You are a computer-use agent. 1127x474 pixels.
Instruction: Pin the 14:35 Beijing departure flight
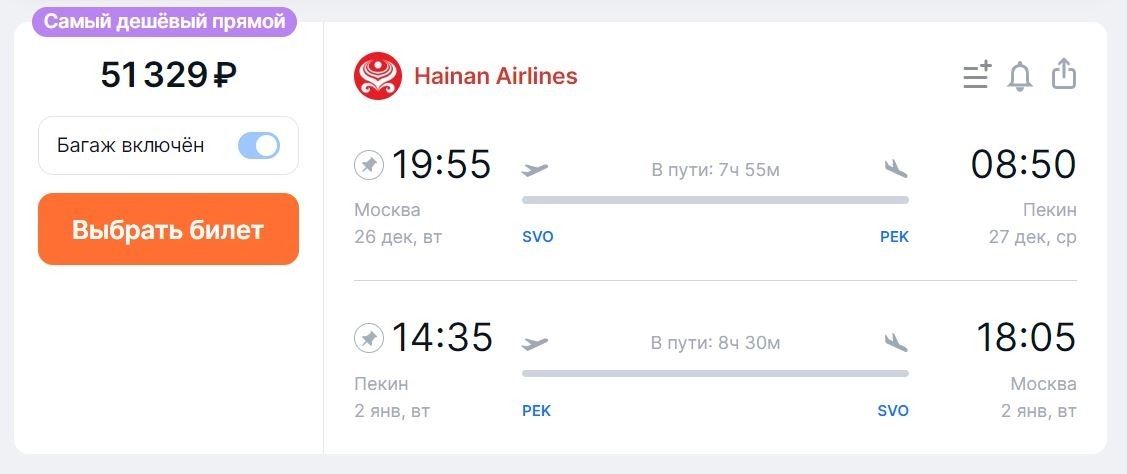click(369, 338)
